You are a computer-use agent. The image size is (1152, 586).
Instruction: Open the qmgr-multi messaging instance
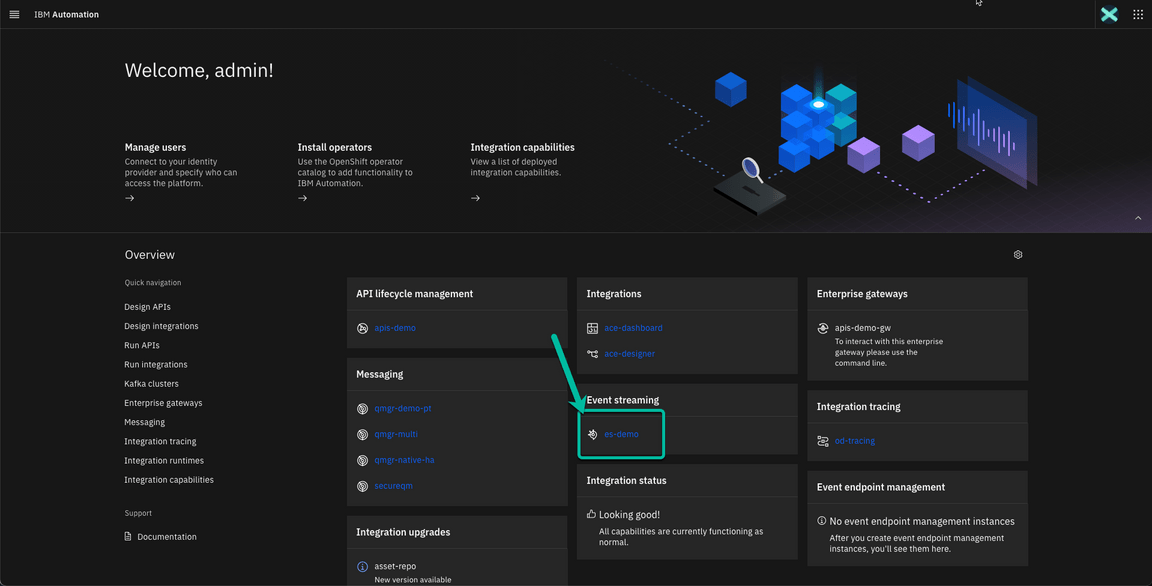pyautogui.click(x=396, y=434)
